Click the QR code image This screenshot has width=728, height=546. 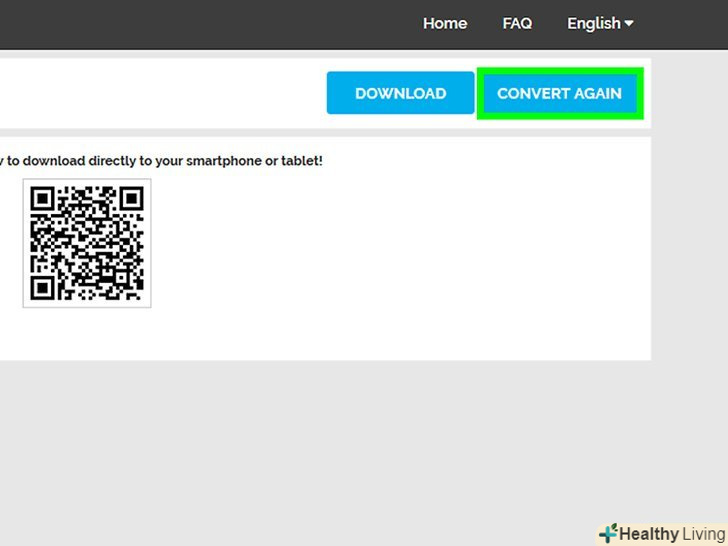pos(87,243)
